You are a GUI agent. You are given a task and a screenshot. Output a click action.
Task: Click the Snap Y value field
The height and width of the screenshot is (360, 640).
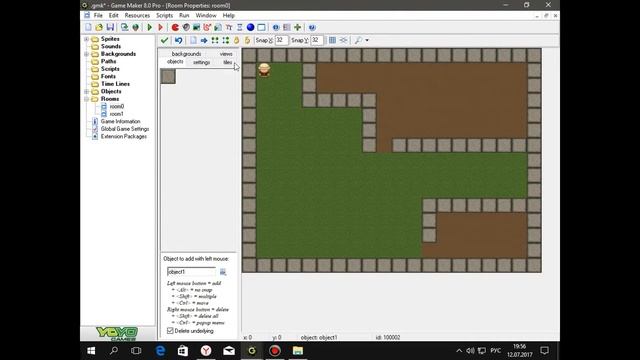[317, 40]
